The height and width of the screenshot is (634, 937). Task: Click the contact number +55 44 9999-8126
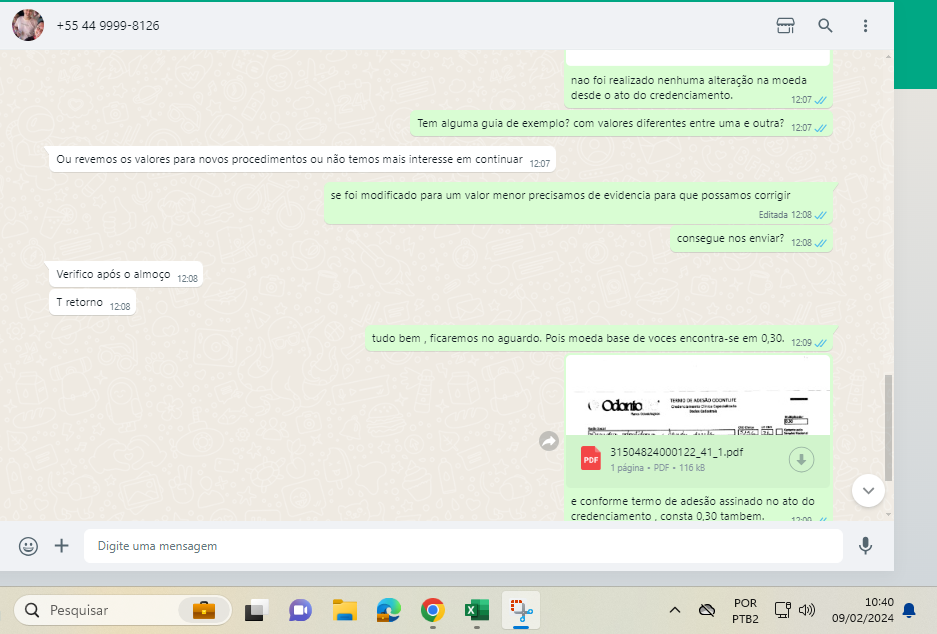point(108,26)
